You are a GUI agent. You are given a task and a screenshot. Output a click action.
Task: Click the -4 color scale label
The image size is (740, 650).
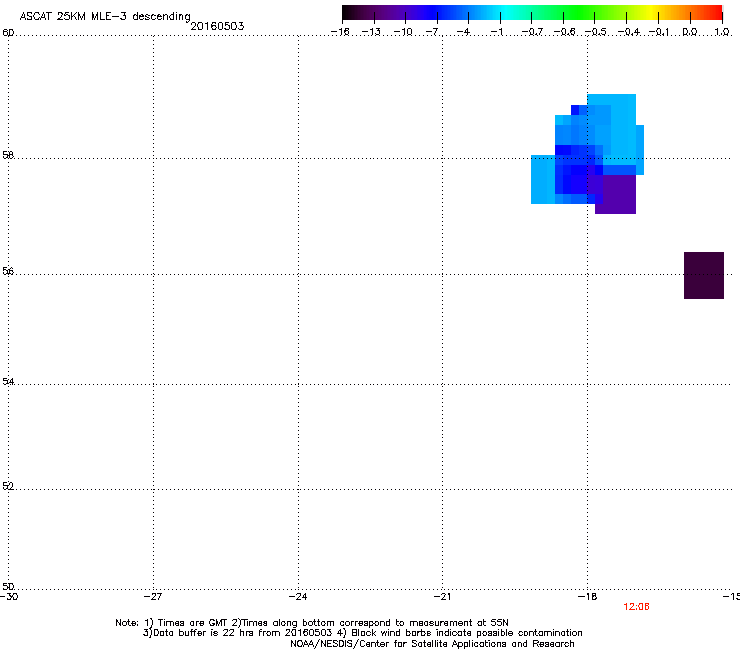pyautogui.click(x=465, y=32)
